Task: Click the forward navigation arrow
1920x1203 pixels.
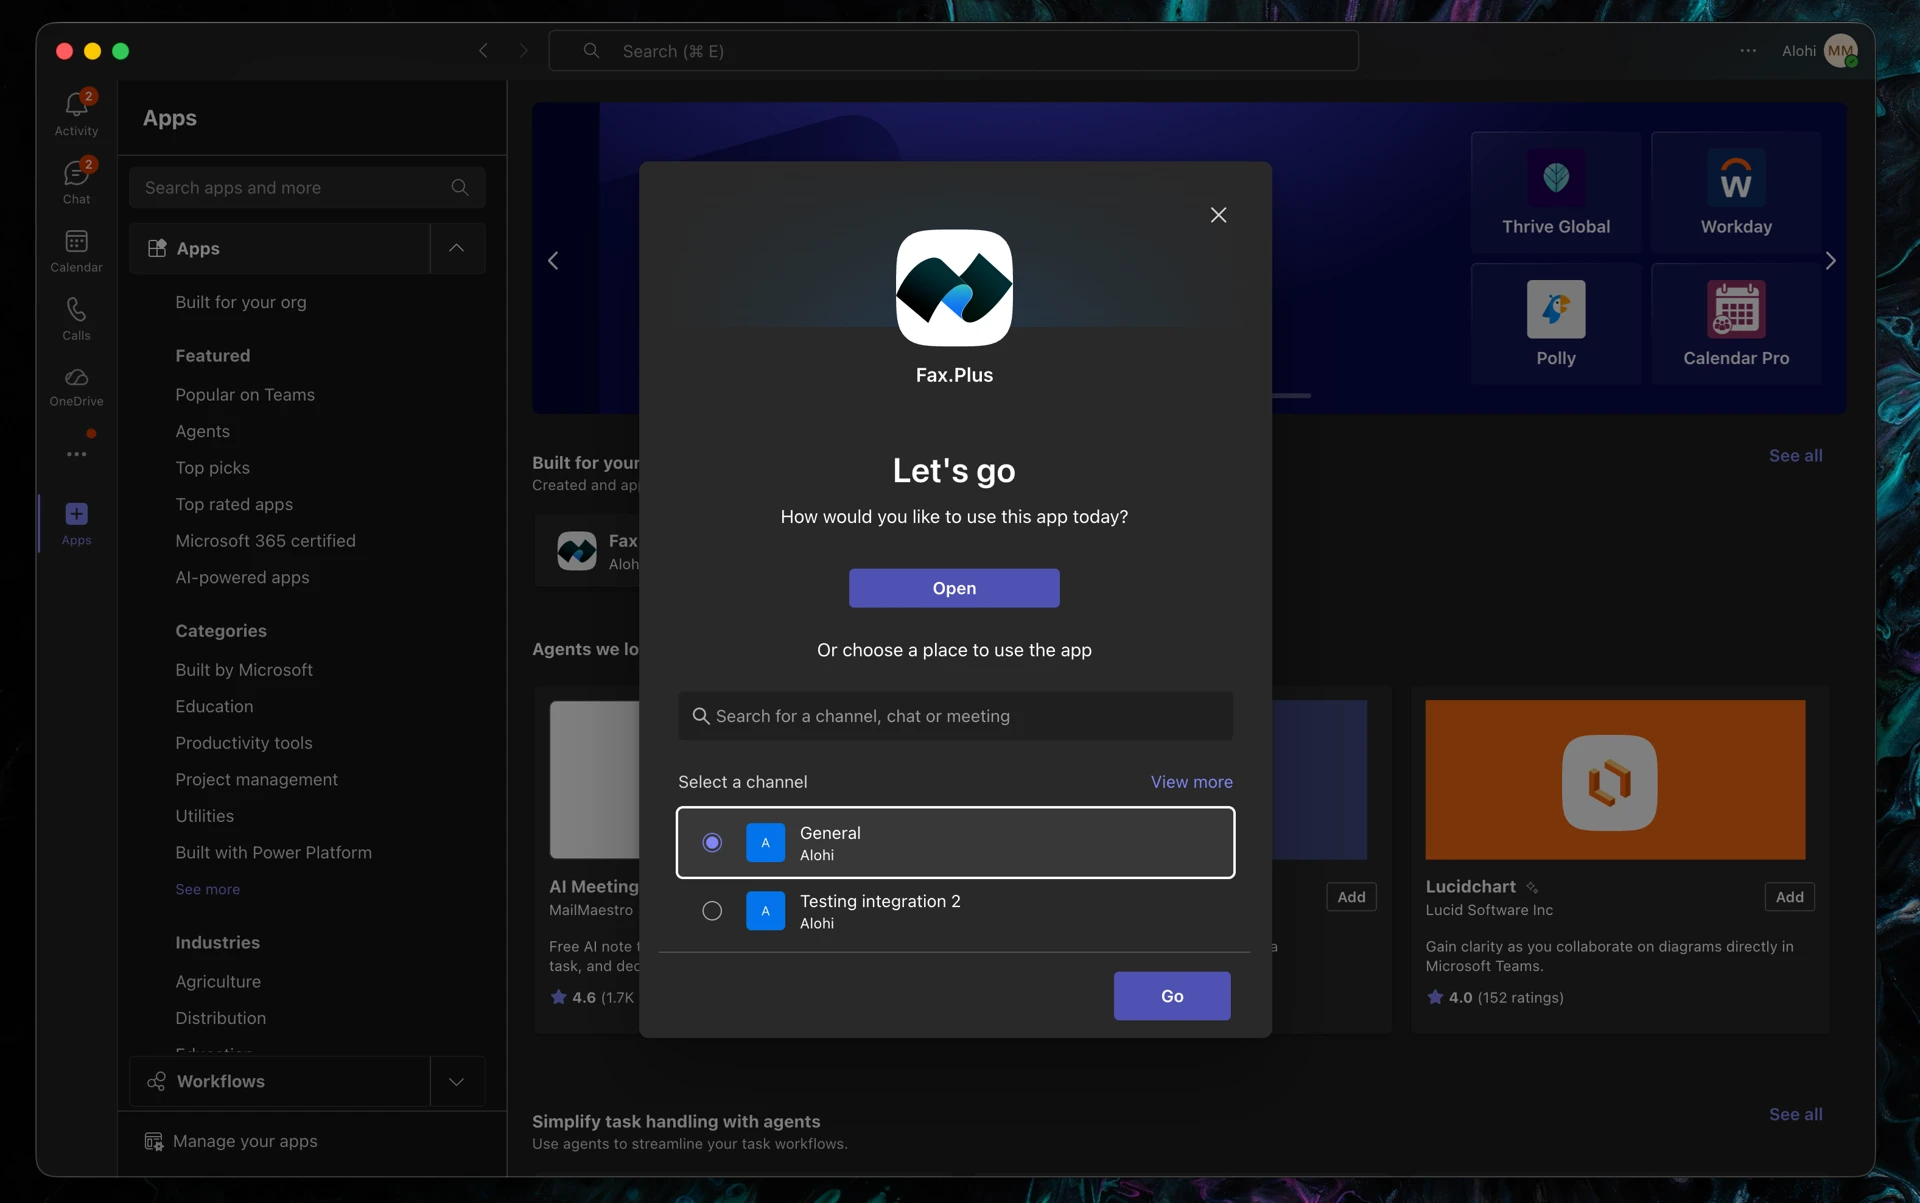Action: point(523,51)
